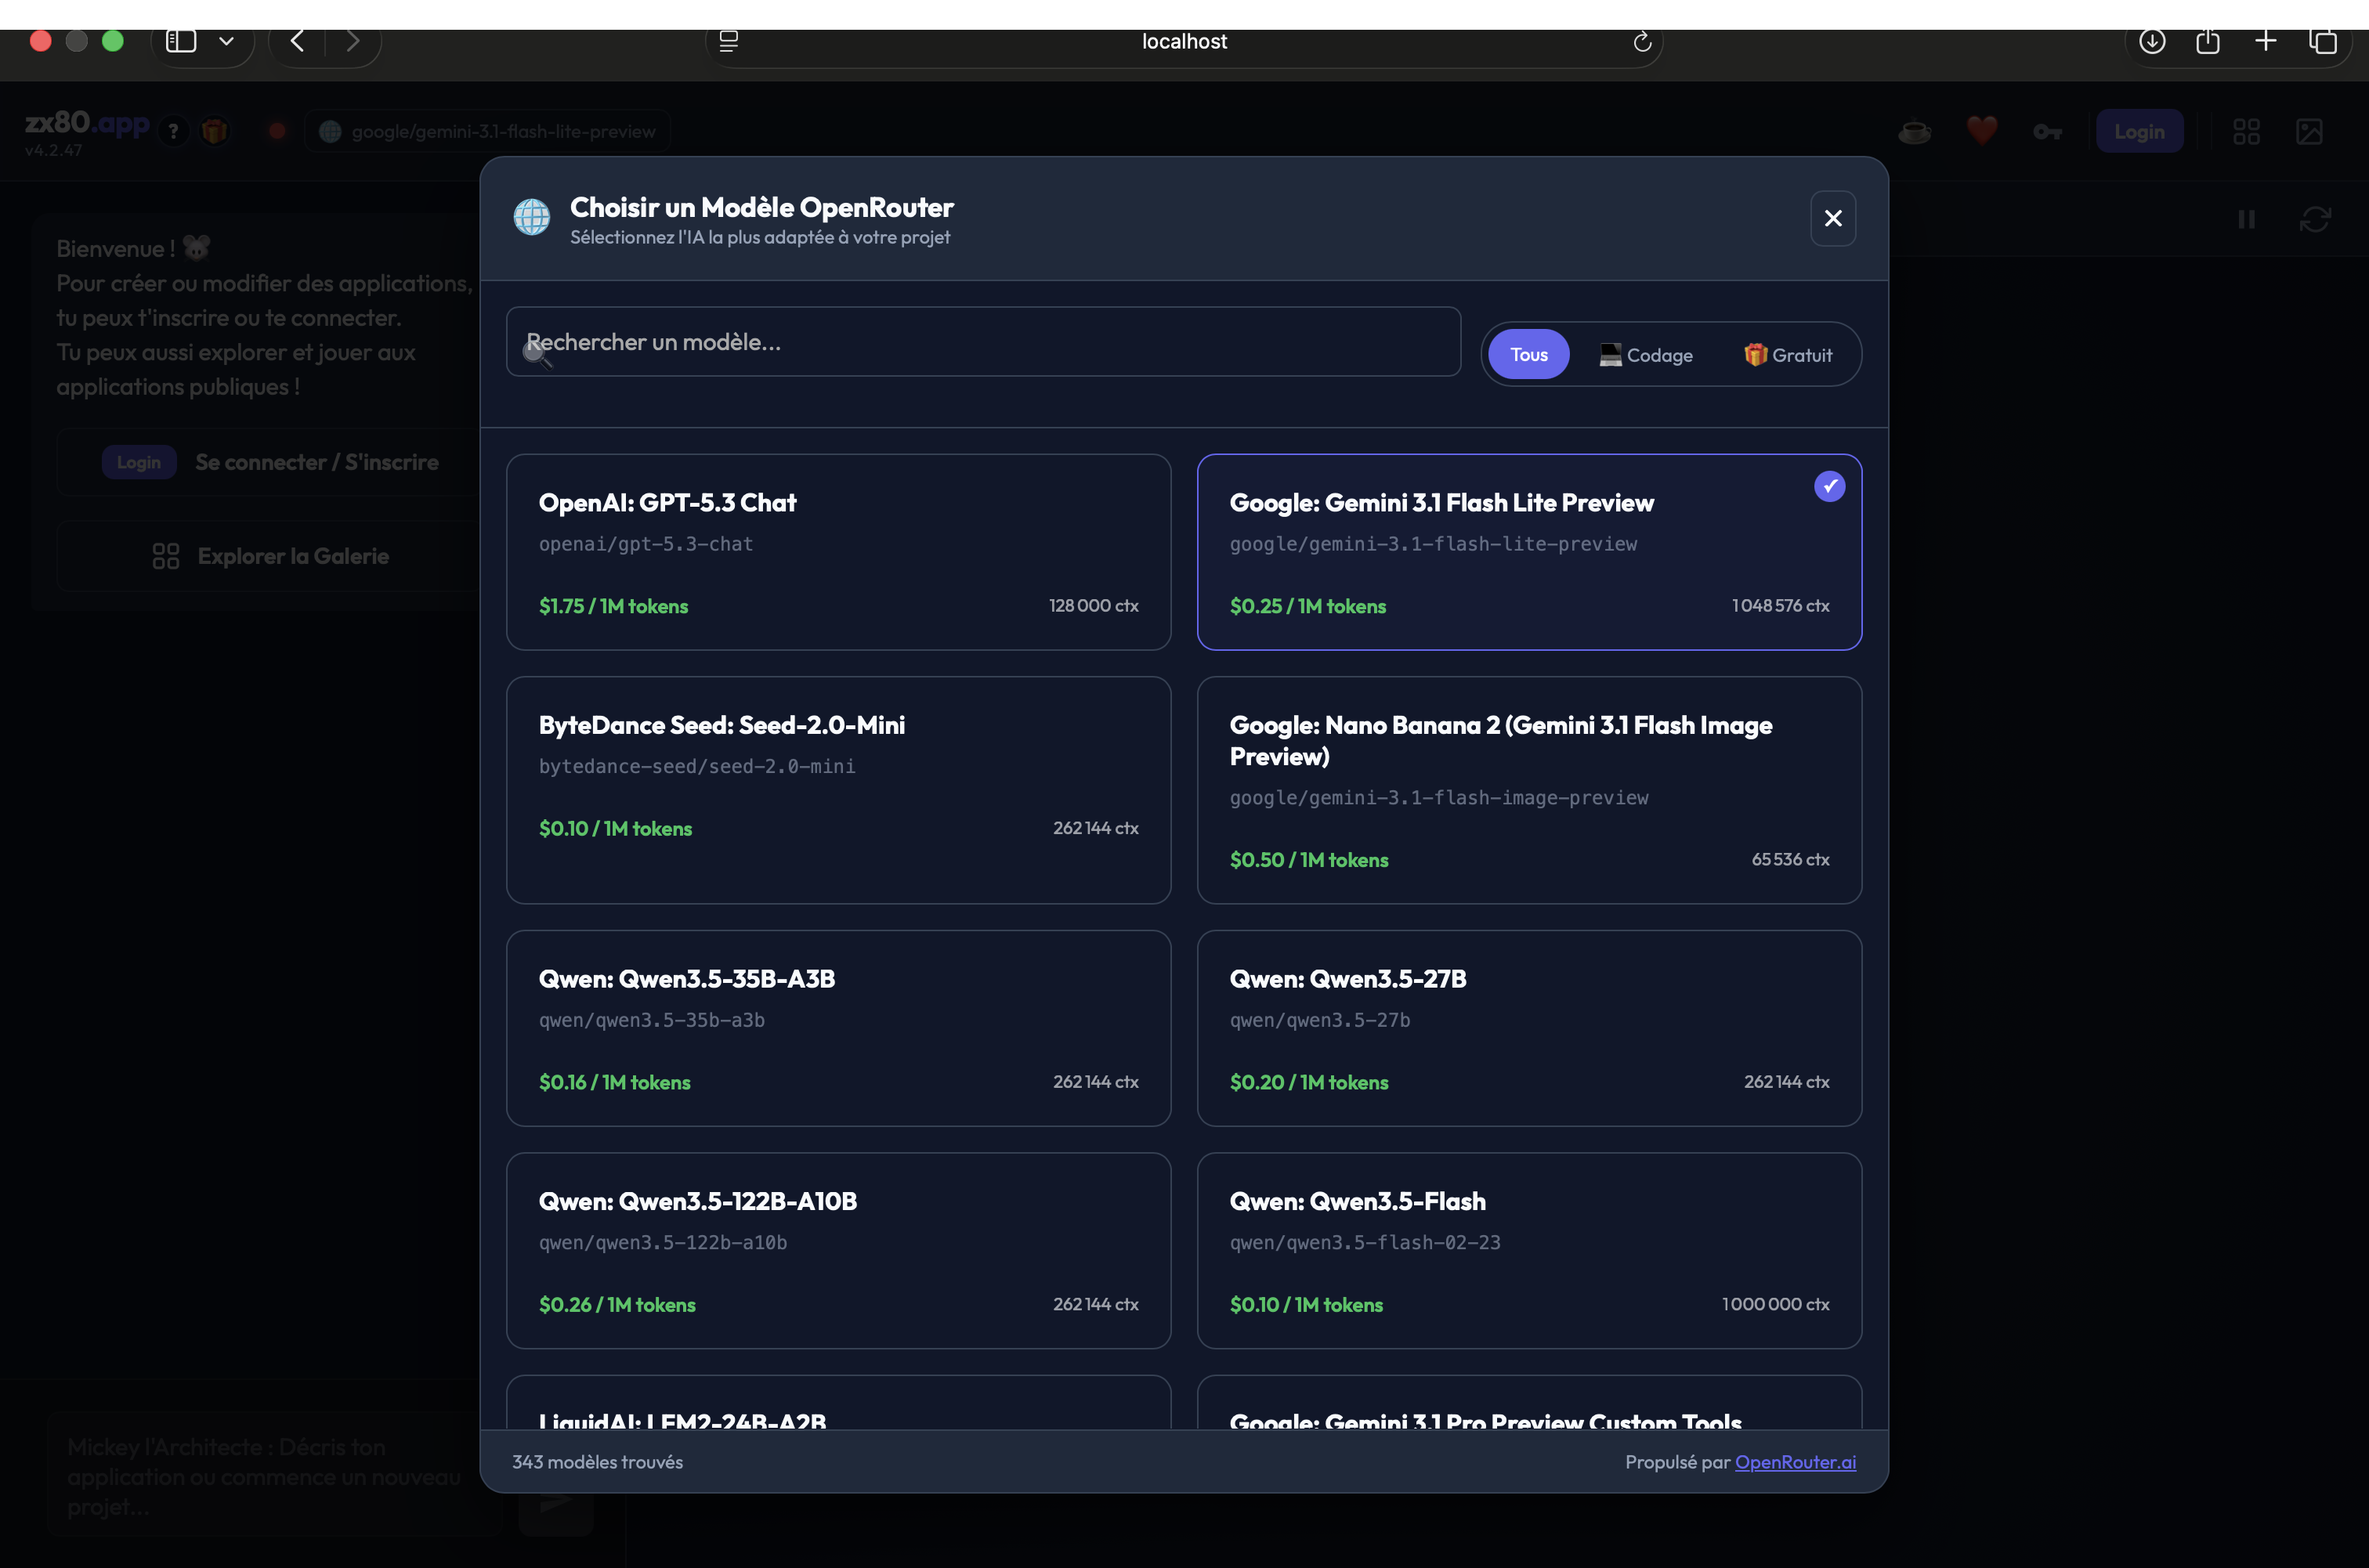Click Explorer la Galerie button
Image resolution: width=2369 pixels, height=1568 pixels.
point(270,556)
